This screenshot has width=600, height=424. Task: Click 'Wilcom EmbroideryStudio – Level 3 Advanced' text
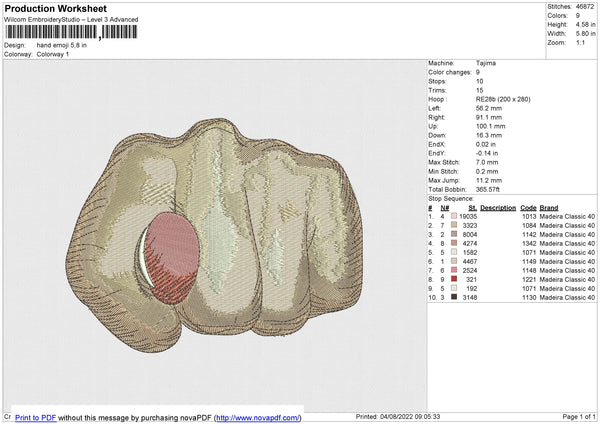[x=71, y=20]
